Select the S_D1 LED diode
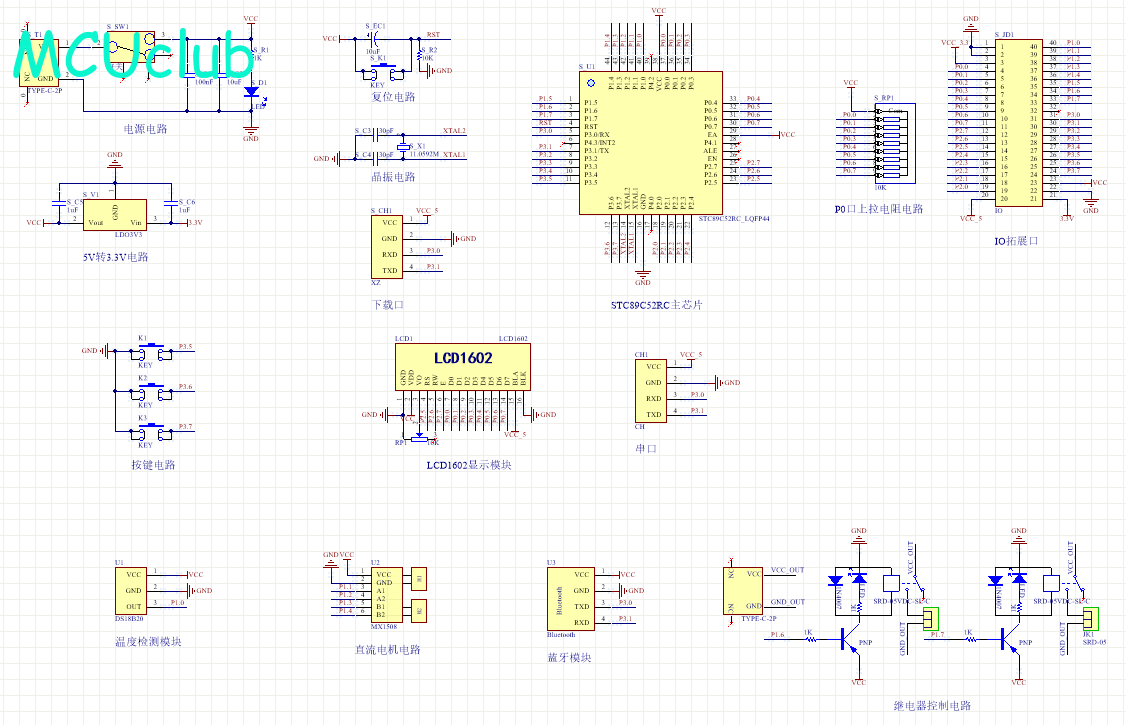Viewport: 1126px width, 725px height. [x=251, y=92]
